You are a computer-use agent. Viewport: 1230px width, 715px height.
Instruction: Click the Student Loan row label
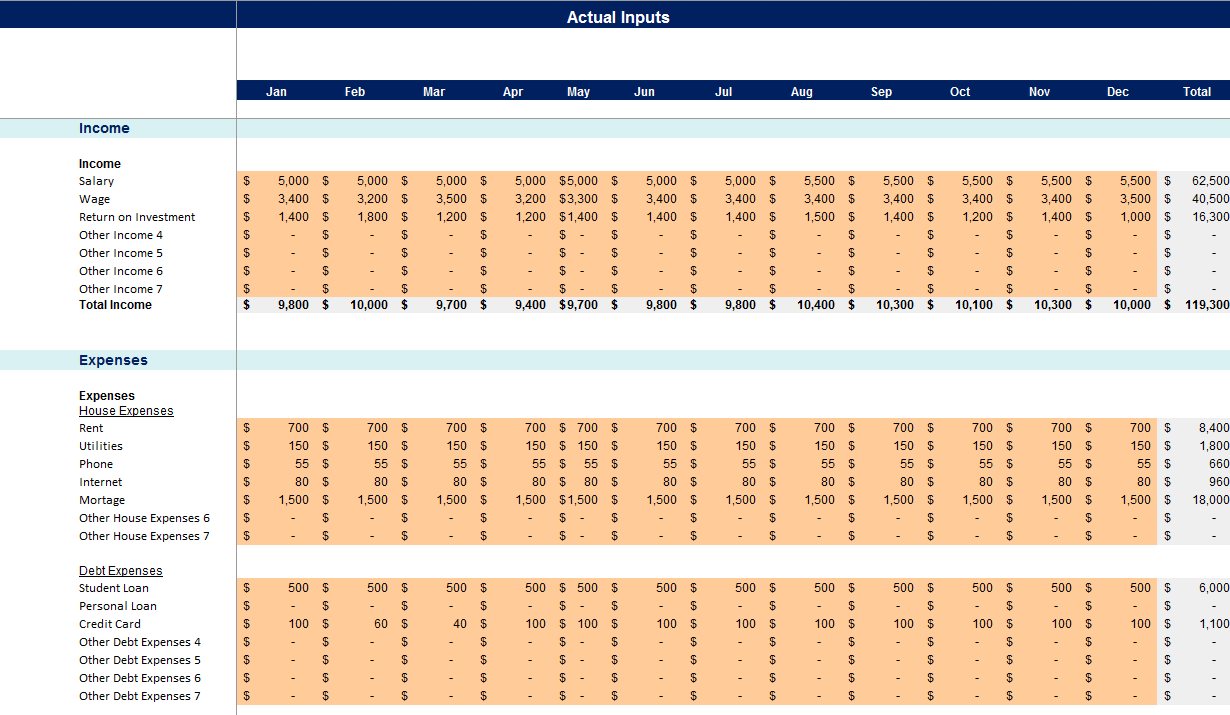(x=113, y=588)
